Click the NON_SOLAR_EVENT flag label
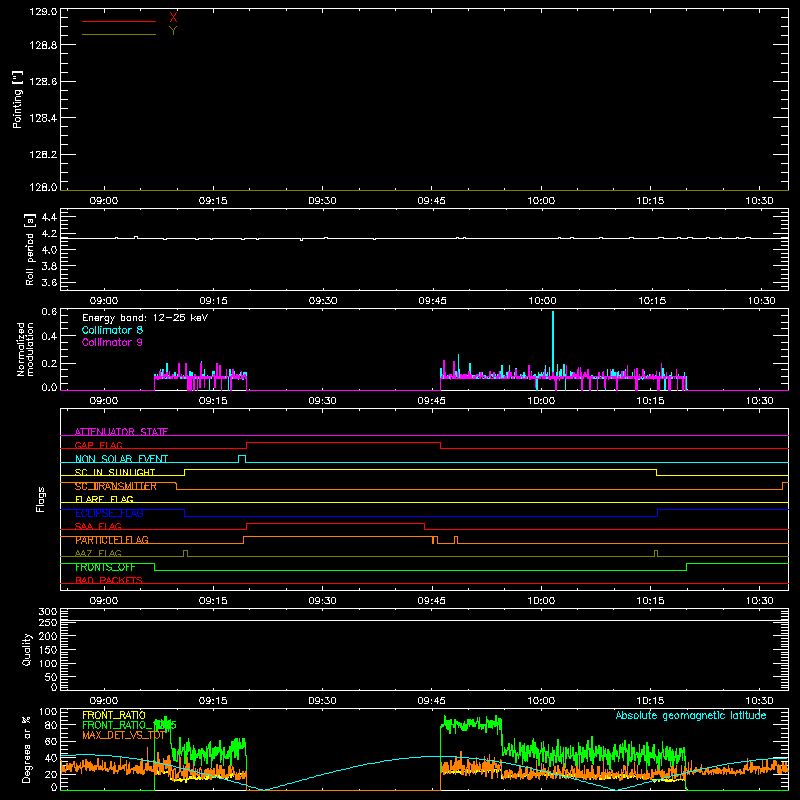 [121, 459]
